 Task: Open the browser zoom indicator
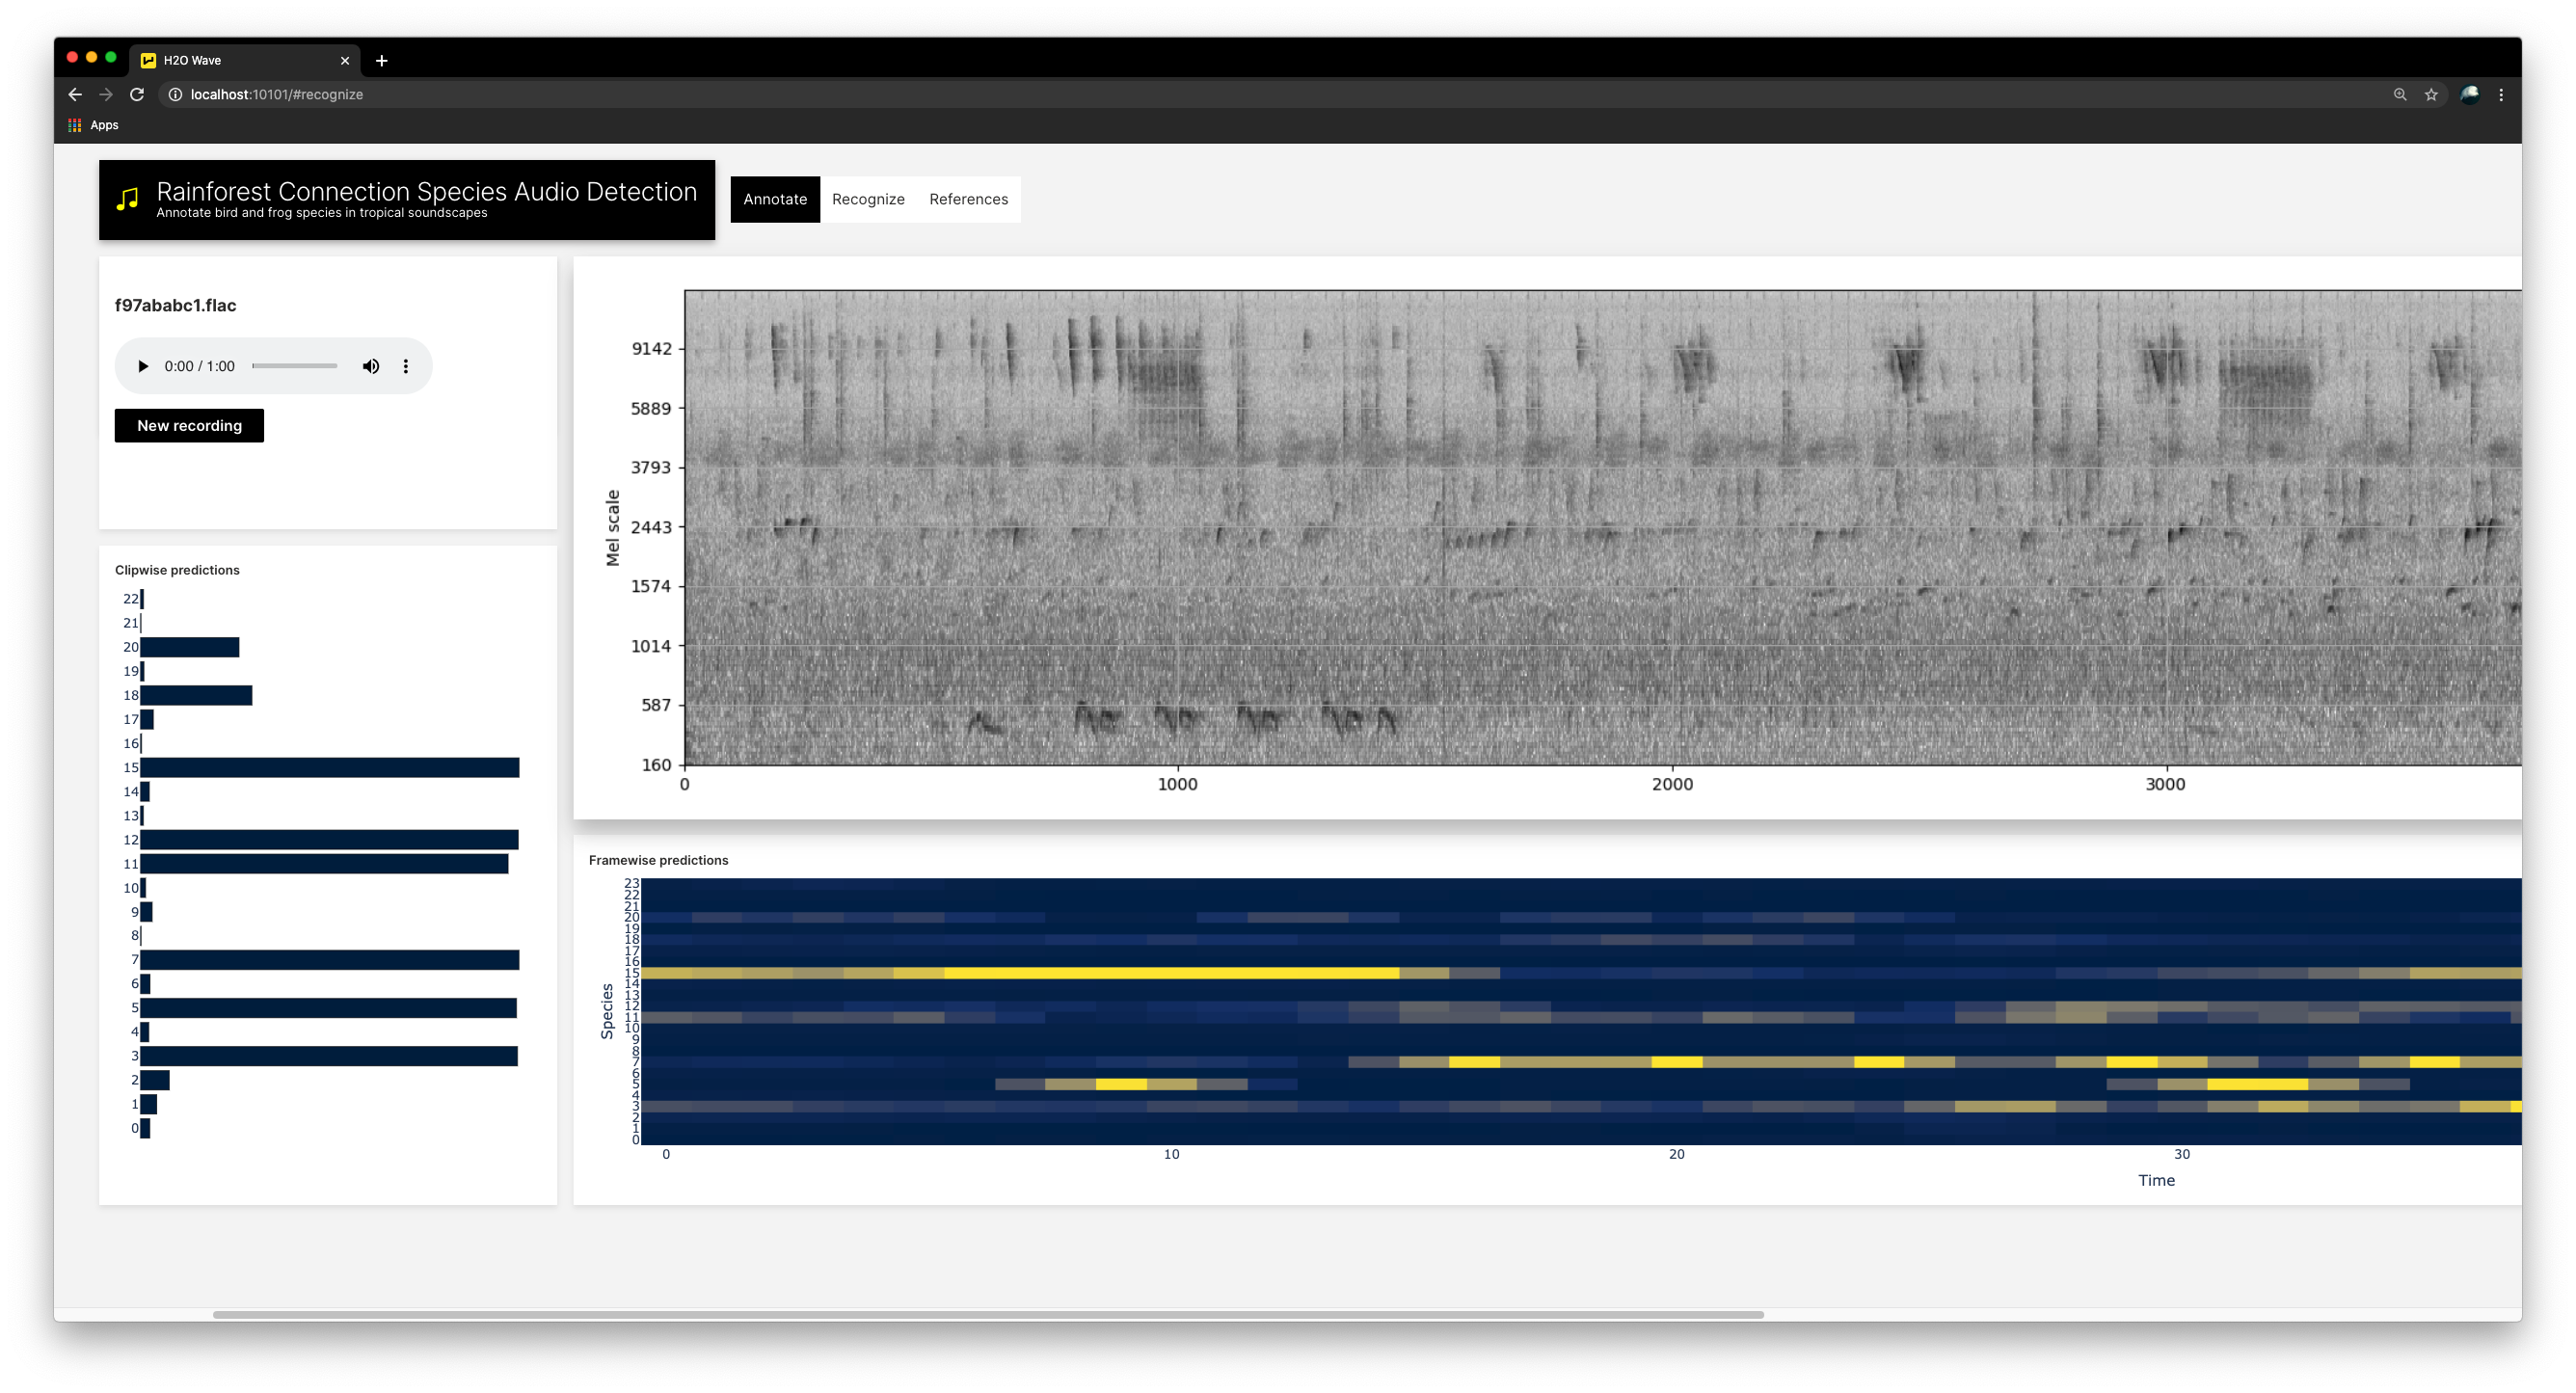[2400, 94]
